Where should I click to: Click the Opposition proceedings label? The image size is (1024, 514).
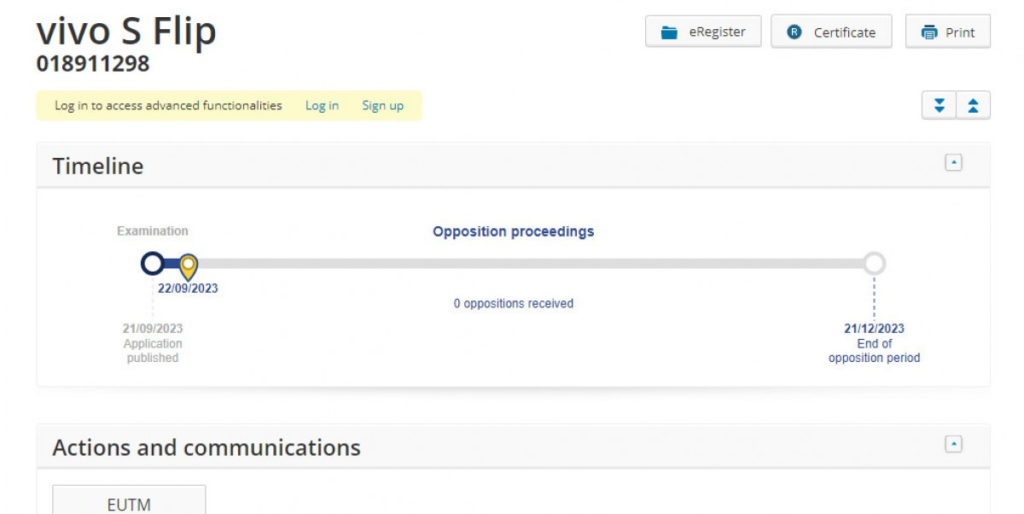tap(513, 231)
